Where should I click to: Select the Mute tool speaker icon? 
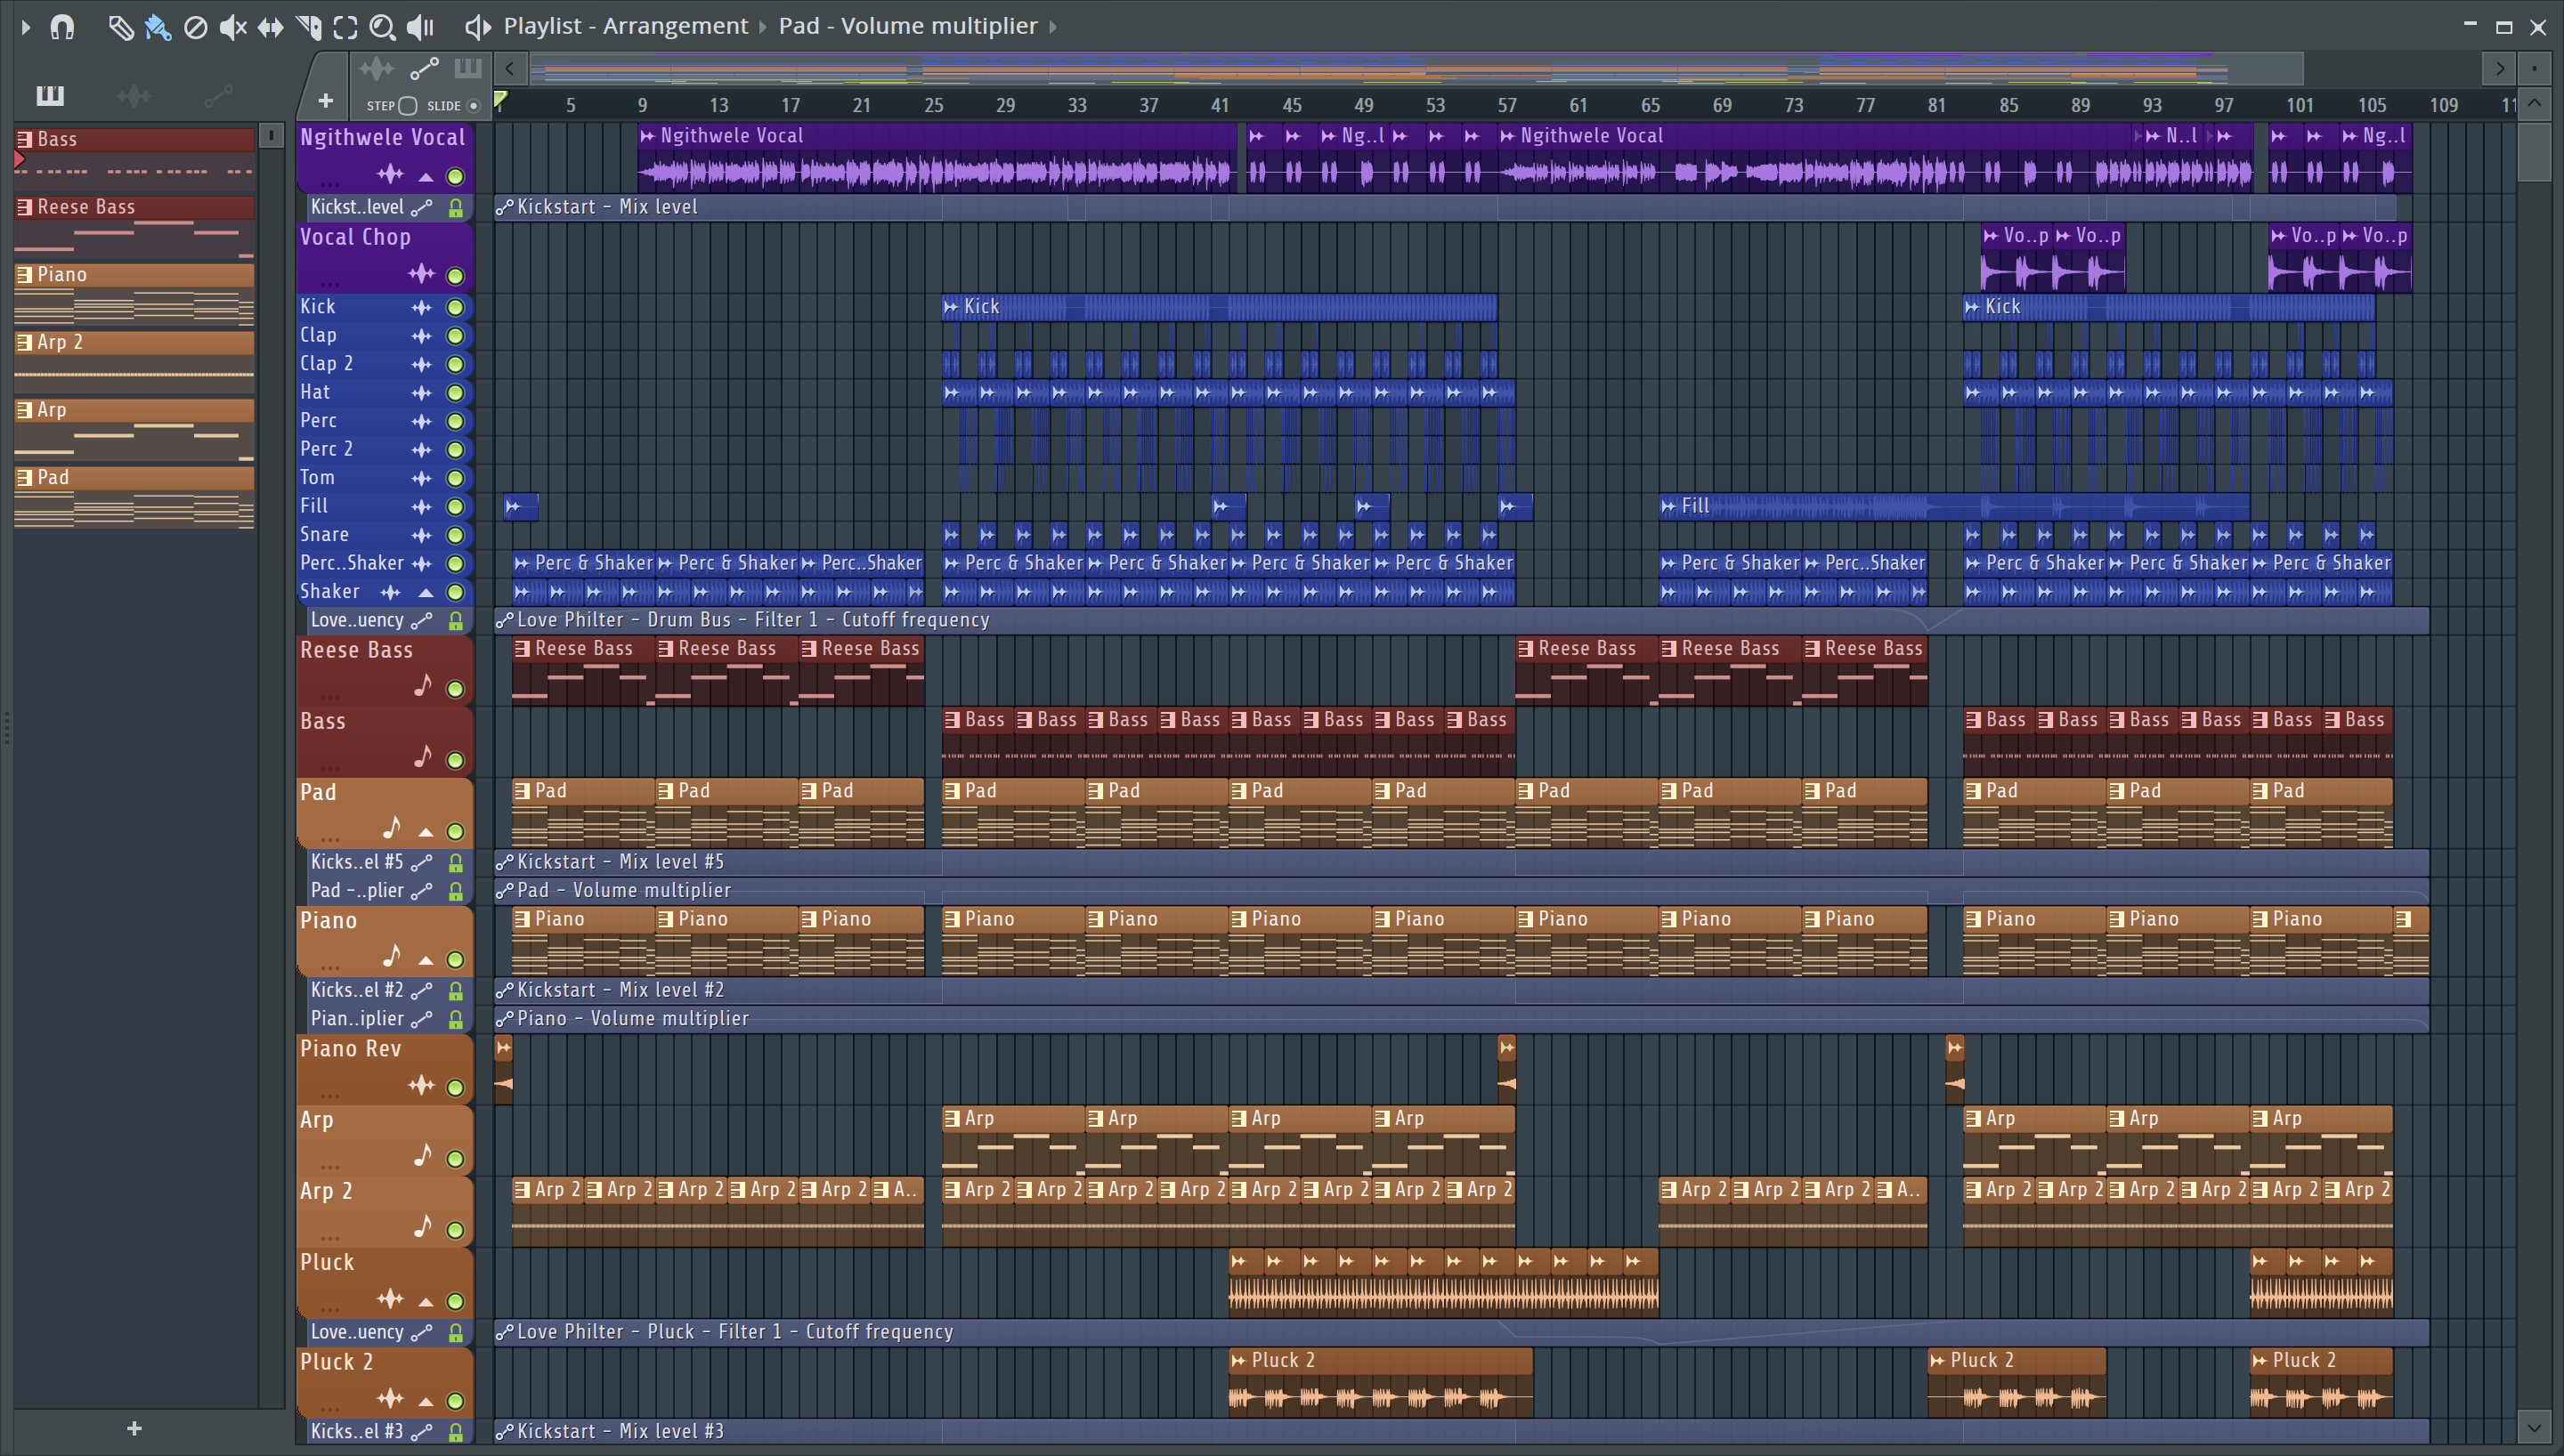coord(232,27)
